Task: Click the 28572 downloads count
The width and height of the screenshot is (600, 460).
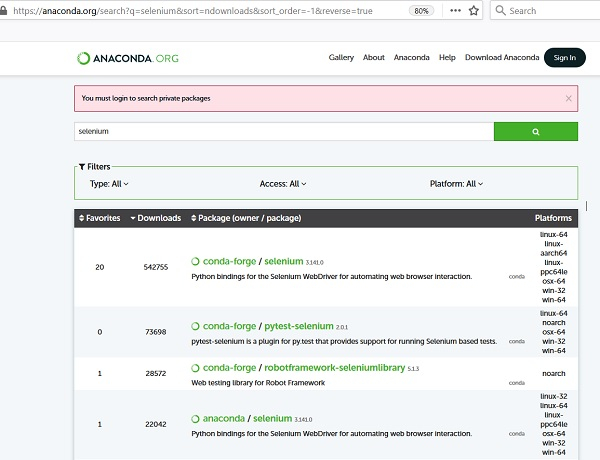Action: click(156, 374)
